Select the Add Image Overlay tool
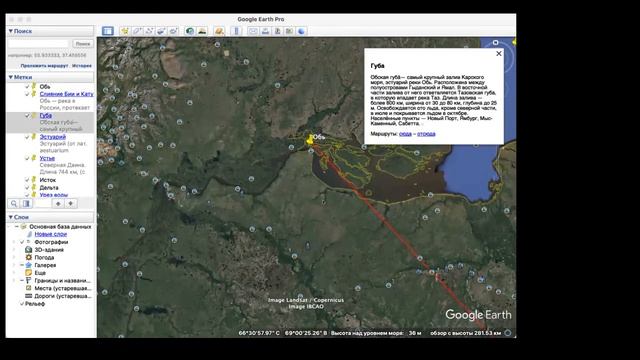This screenshot has height=360, width=640. click(162, 31)
